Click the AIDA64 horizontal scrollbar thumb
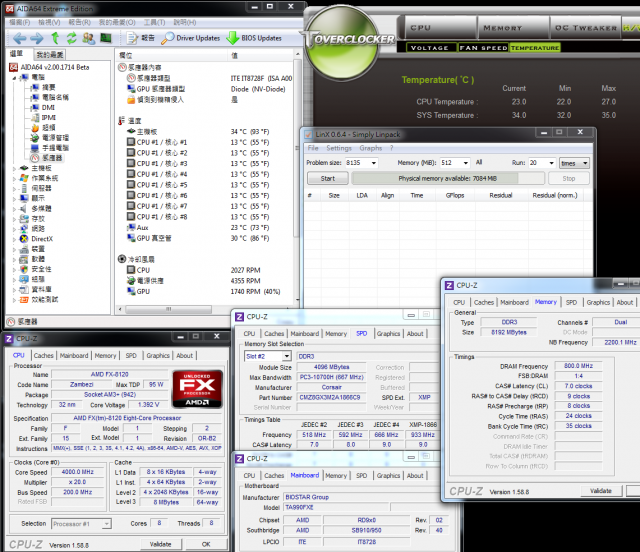The image size is (640, 552). [168, 309]
